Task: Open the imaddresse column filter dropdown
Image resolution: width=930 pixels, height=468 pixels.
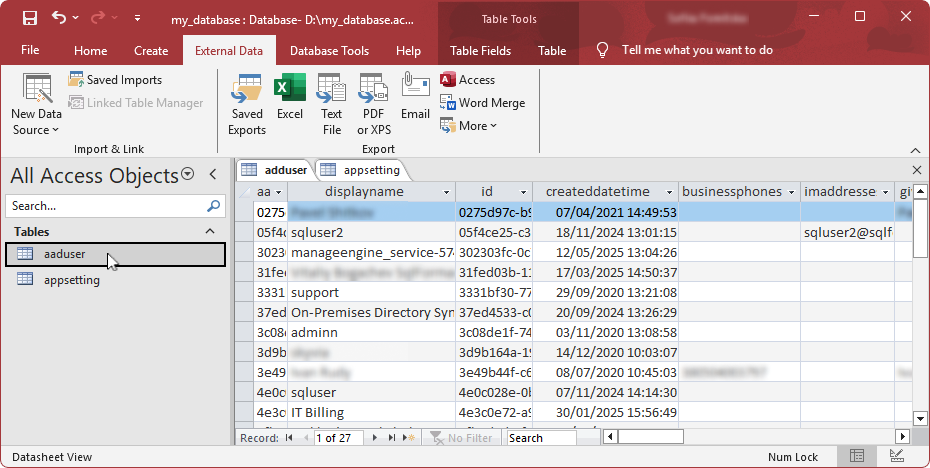Action: [x=886, y=192]
